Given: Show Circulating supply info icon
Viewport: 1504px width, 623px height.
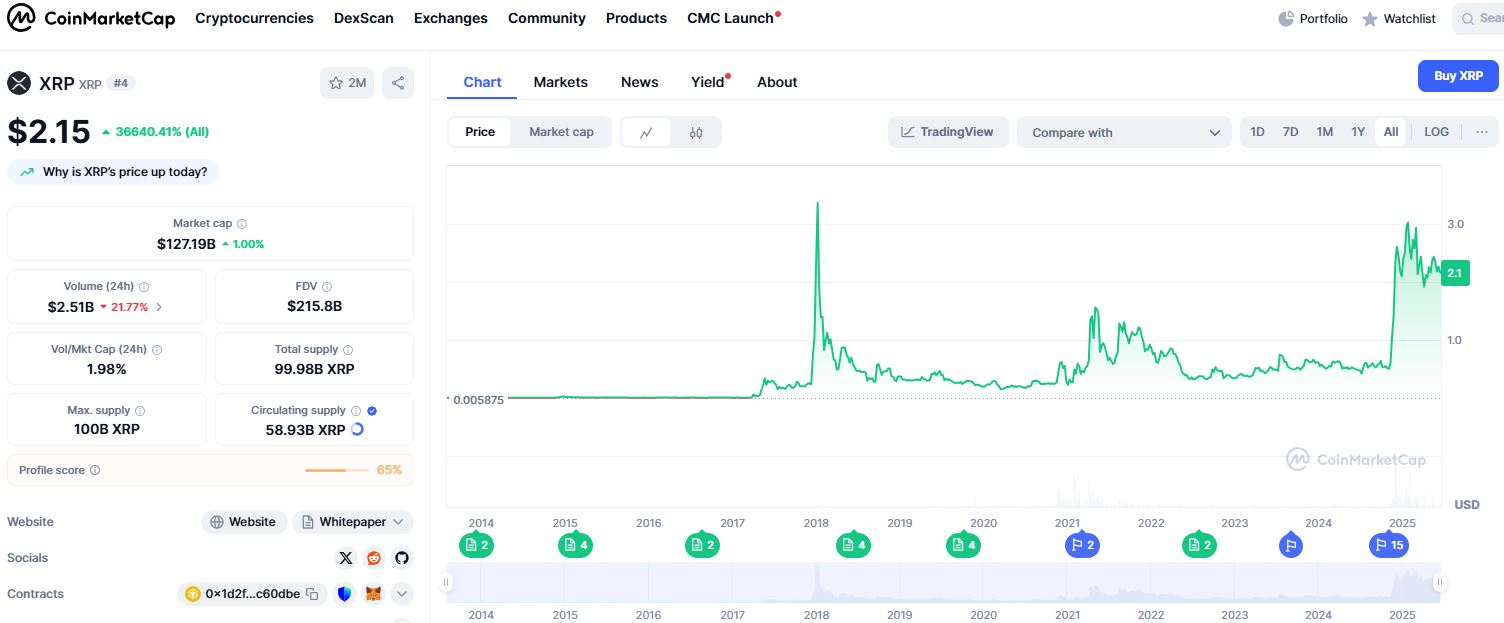Looking at the screenshot, I should (355, 411).
